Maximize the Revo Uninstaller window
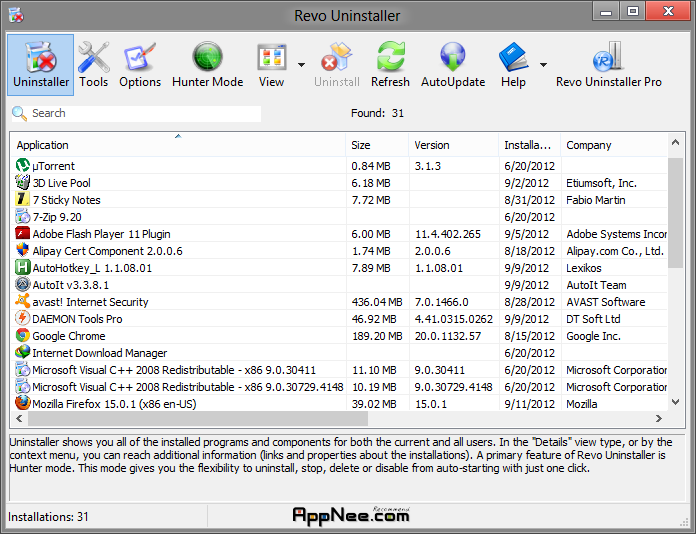Image resolution: width=696 pixels, height=534 pixels. tap(633, 11)
